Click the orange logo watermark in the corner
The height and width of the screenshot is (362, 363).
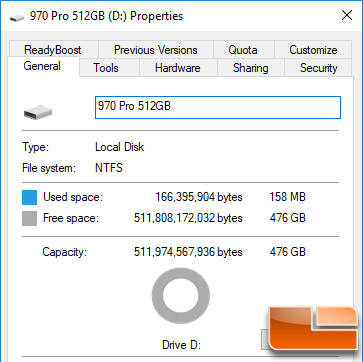pos(314,328)
